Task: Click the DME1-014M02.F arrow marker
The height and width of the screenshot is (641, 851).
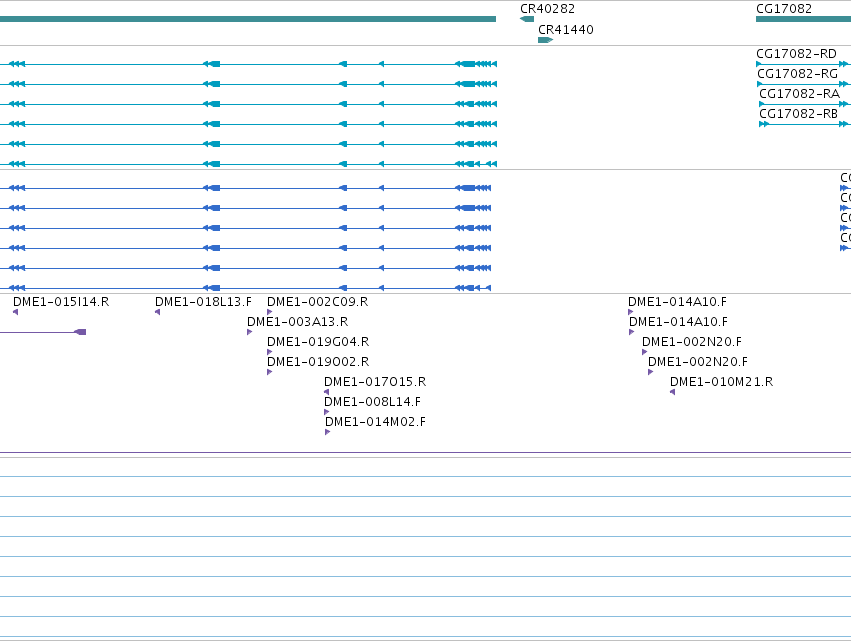Action: (327, 432)
